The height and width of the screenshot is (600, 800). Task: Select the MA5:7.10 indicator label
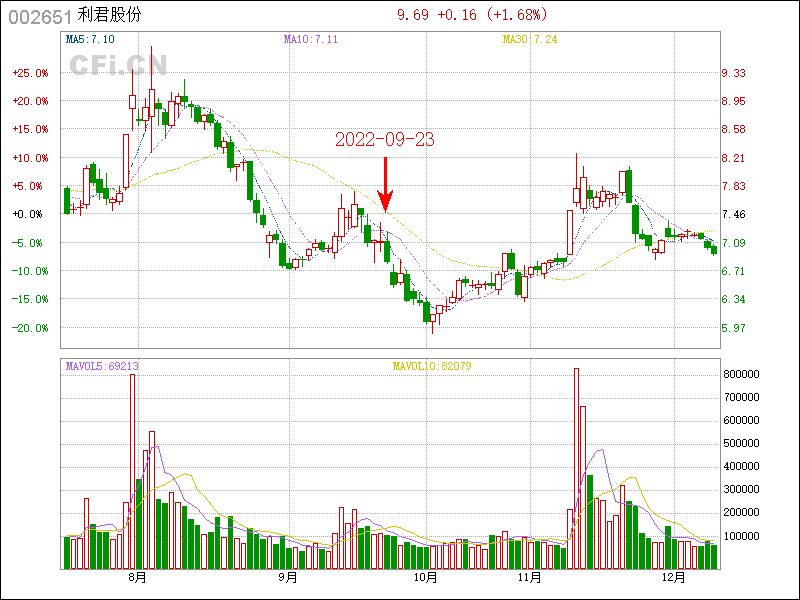click(x=90, y=39)
